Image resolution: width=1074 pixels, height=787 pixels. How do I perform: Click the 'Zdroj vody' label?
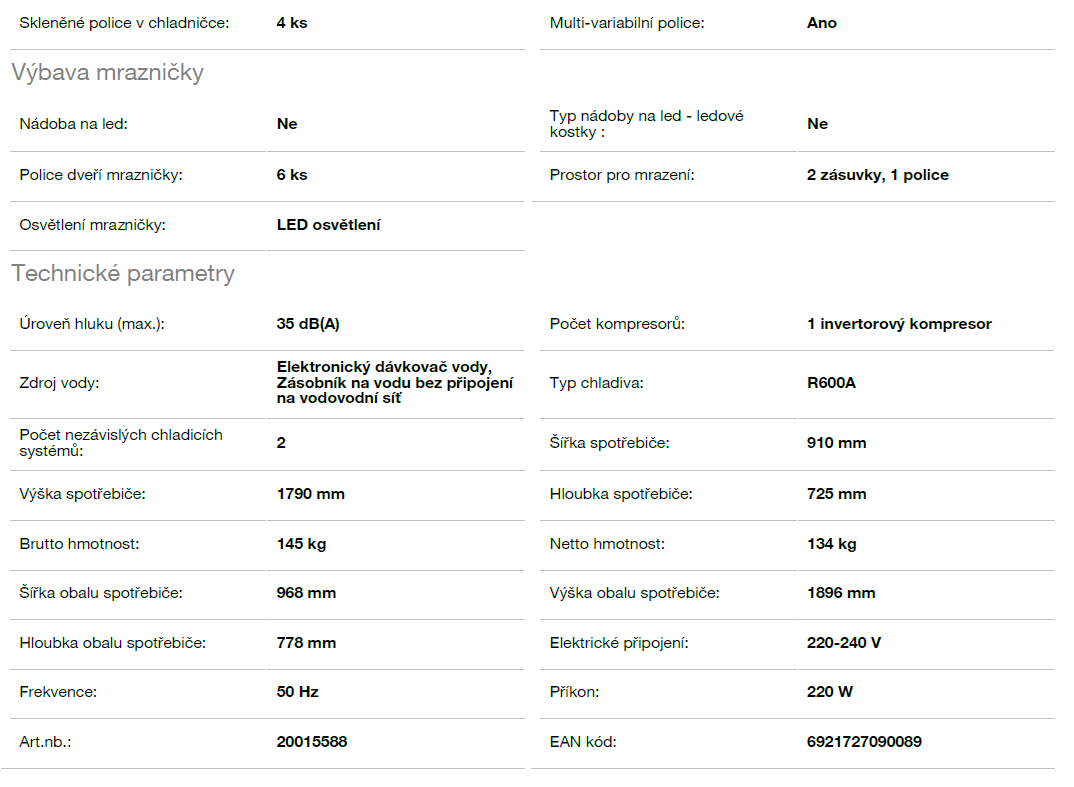[x=59, y=383]
